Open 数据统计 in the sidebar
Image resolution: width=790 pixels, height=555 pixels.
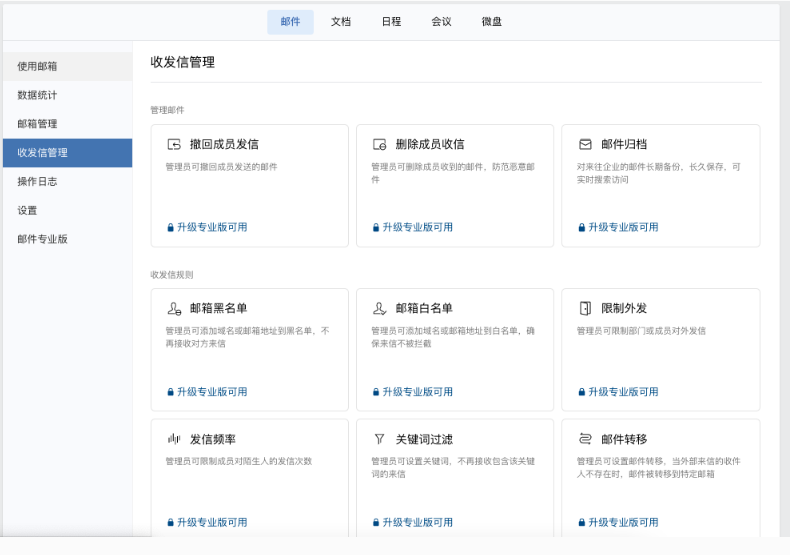point(37,95)
